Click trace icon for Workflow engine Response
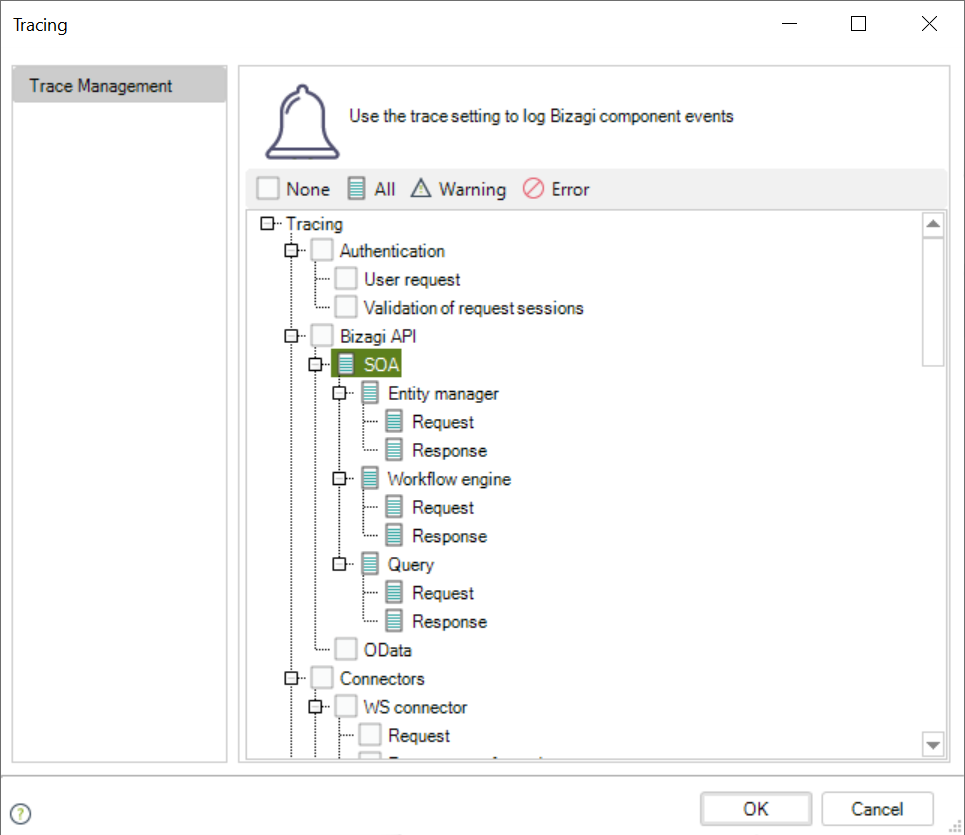Viewport: 965px width, 835px height. click(394, 535)
